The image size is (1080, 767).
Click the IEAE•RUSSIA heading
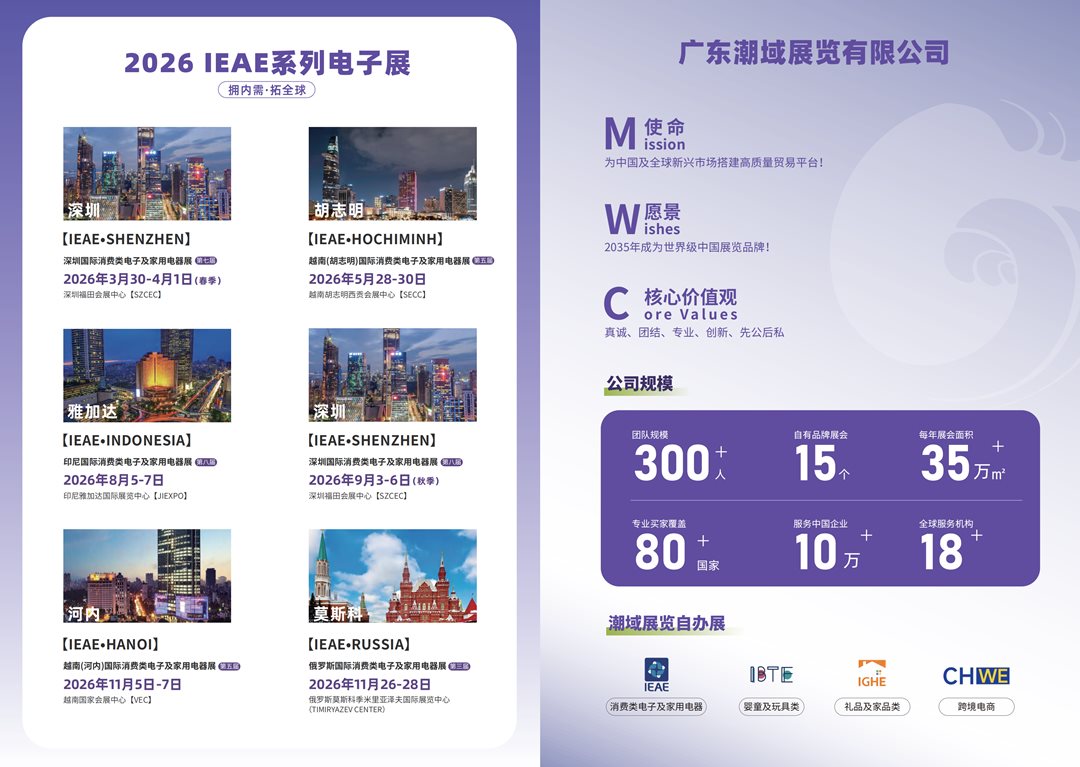359,644
